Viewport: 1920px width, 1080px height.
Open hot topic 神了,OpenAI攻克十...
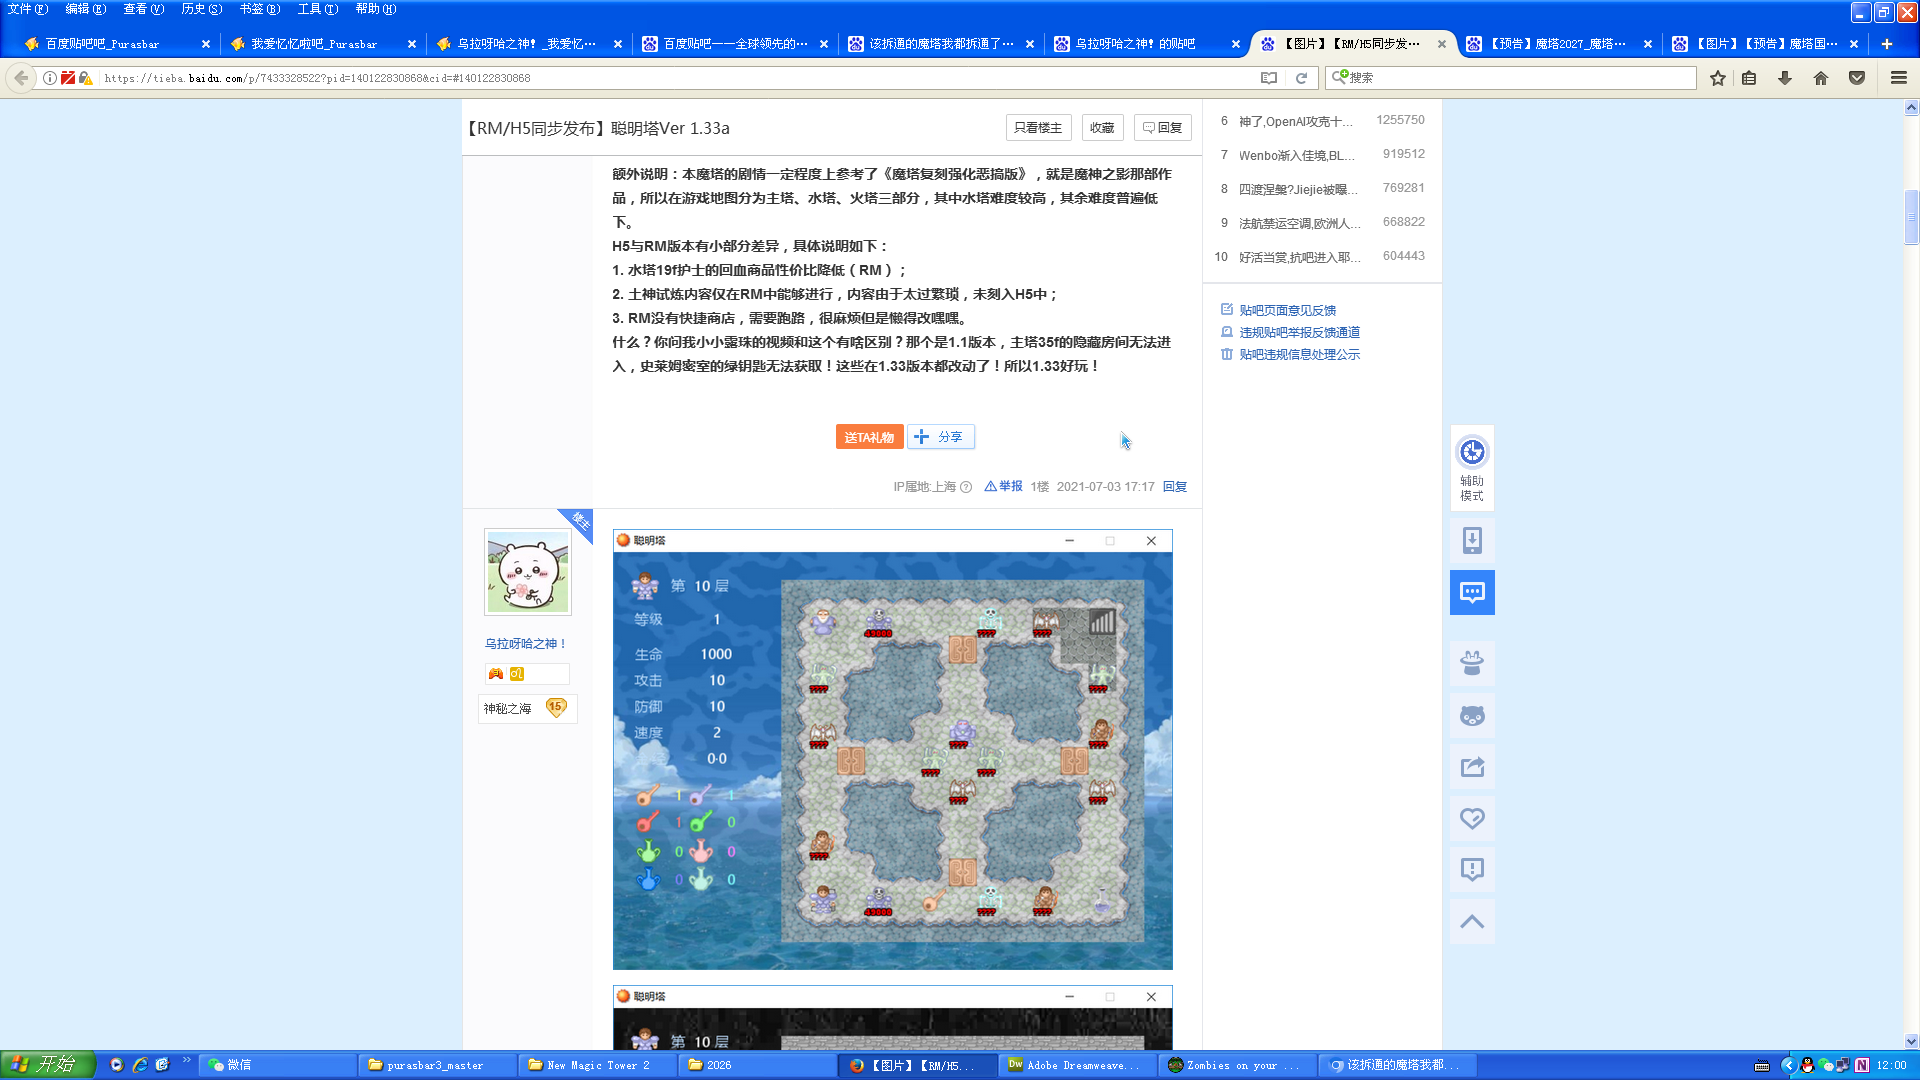(1295, 121)
